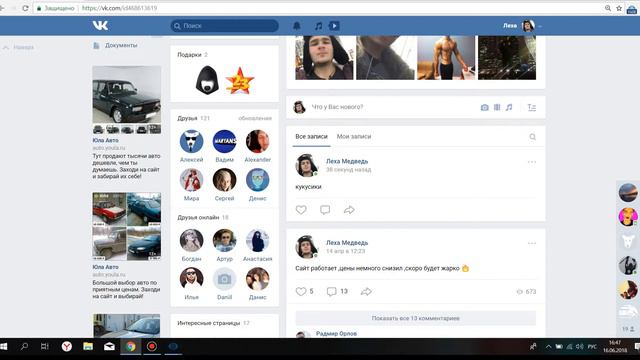This screenshot has height=360, width=640.
Task: Comment on the 'кукусики' post
Action: point(325,210)
